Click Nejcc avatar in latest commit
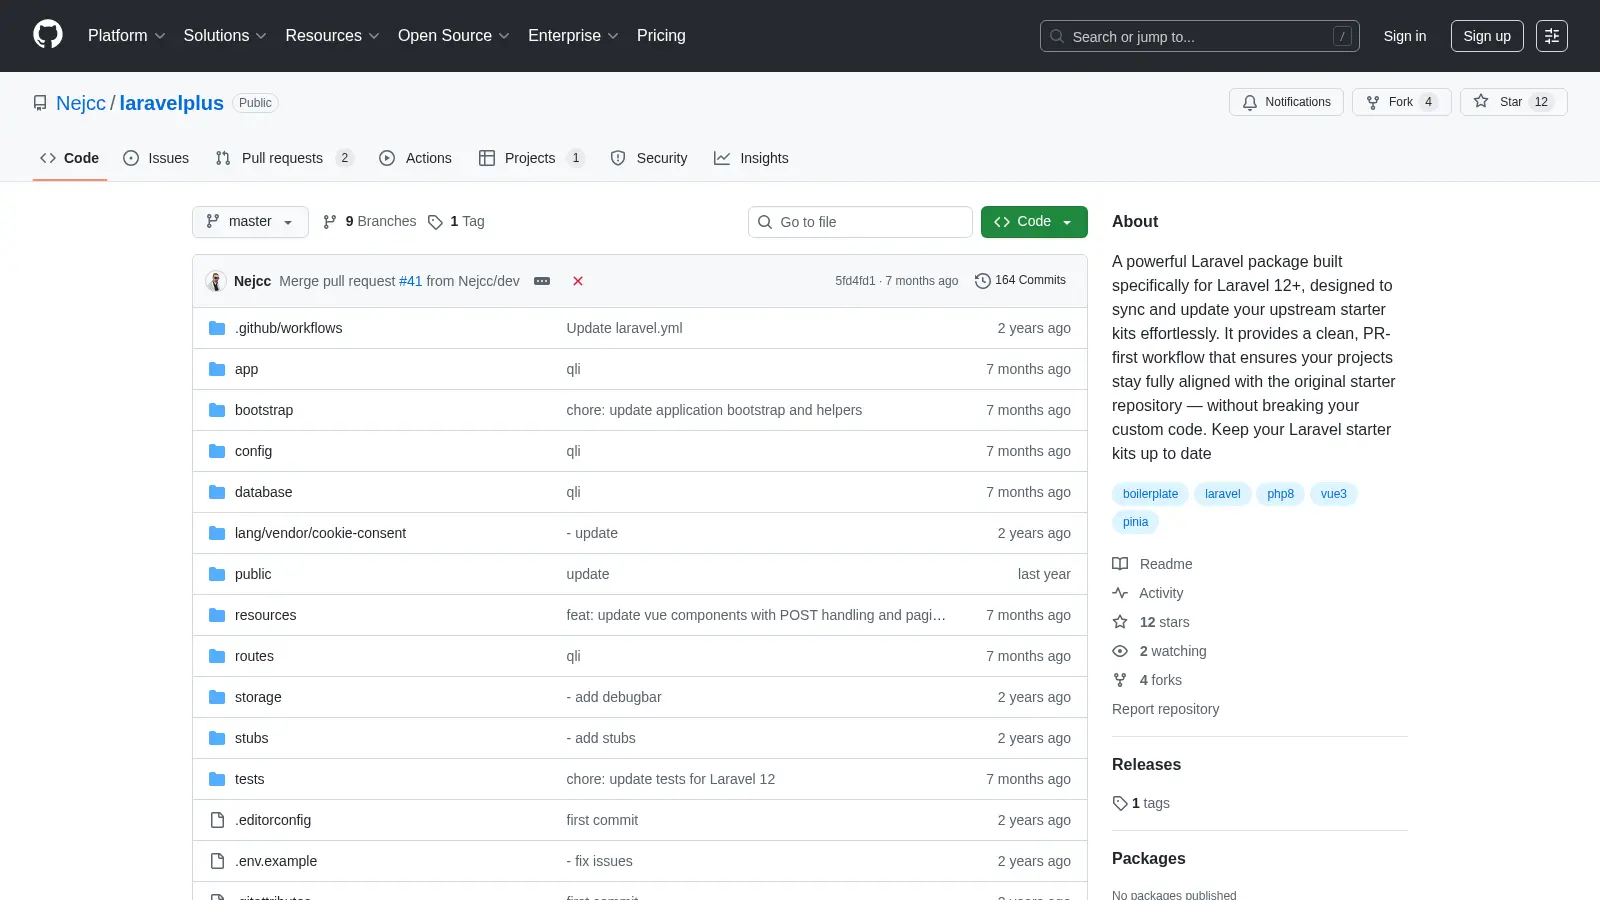Image resolution: width=1600 pixels, height=900 pixels. [x=215, y=281]
